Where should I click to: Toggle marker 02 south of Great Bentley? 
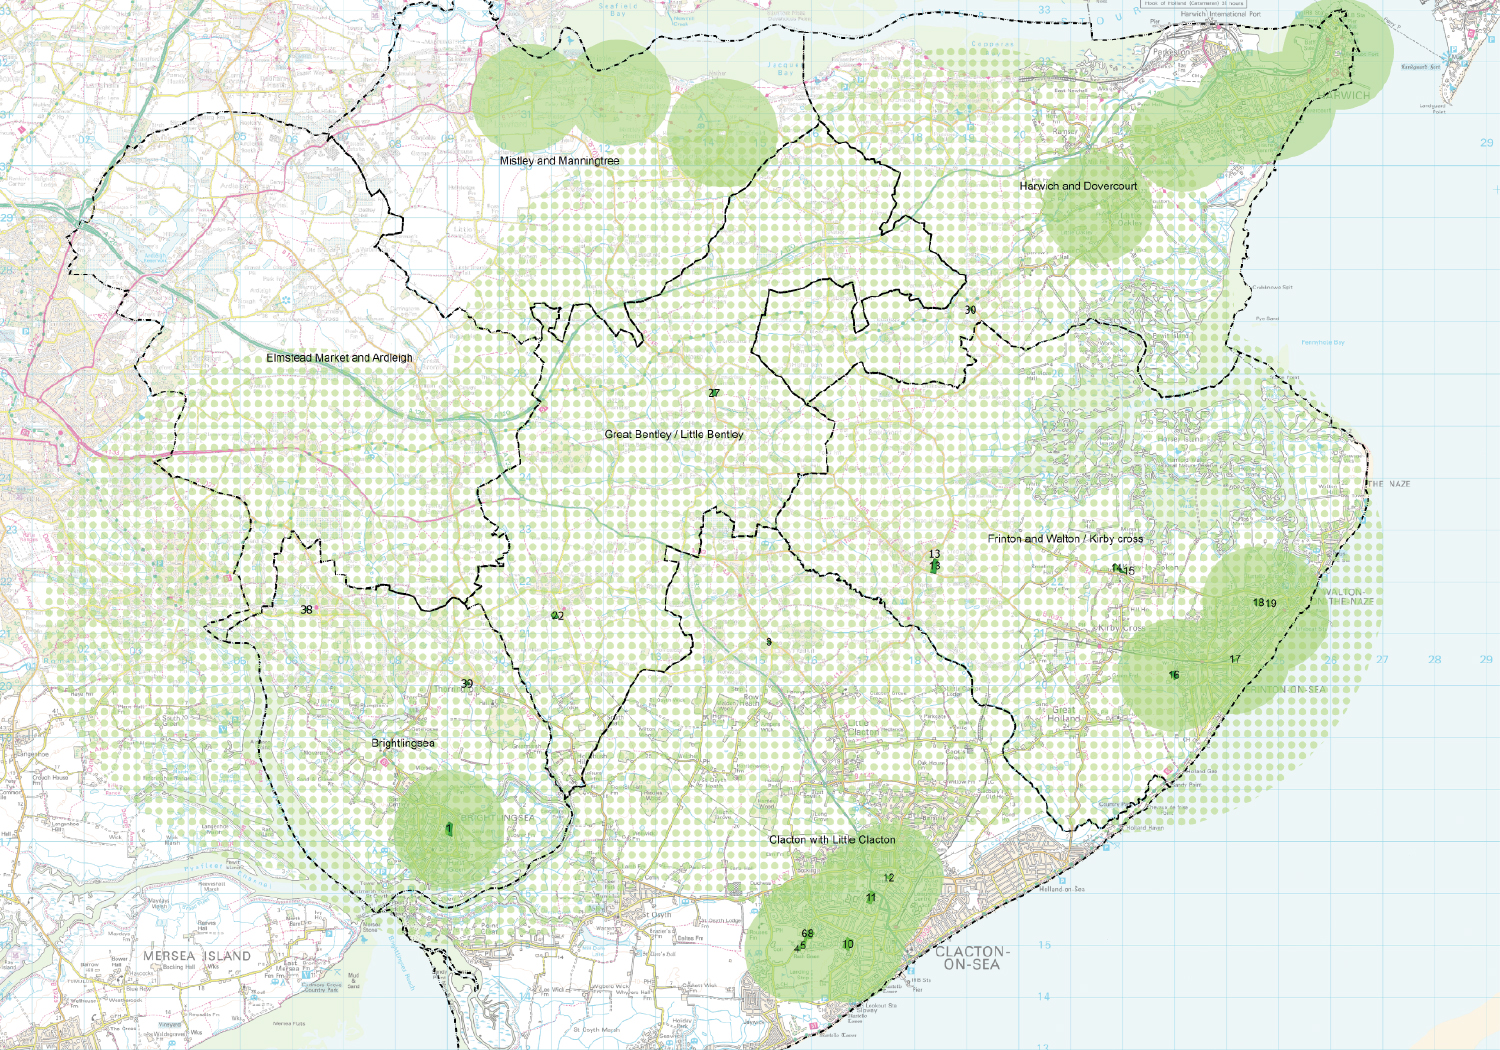coord(558,616)
